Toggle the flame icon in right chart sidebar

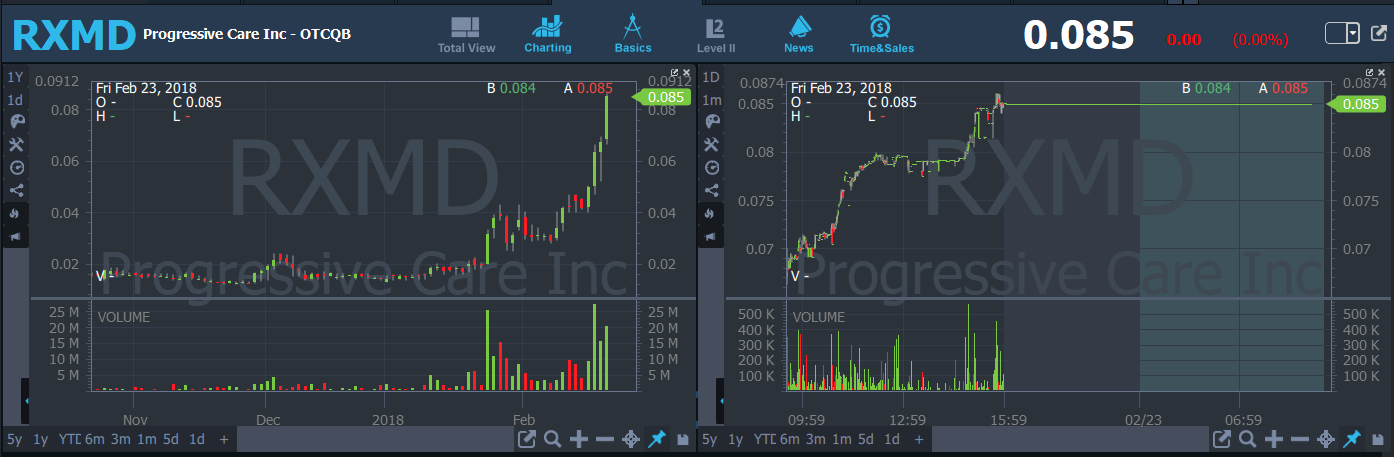pos(712,214)
